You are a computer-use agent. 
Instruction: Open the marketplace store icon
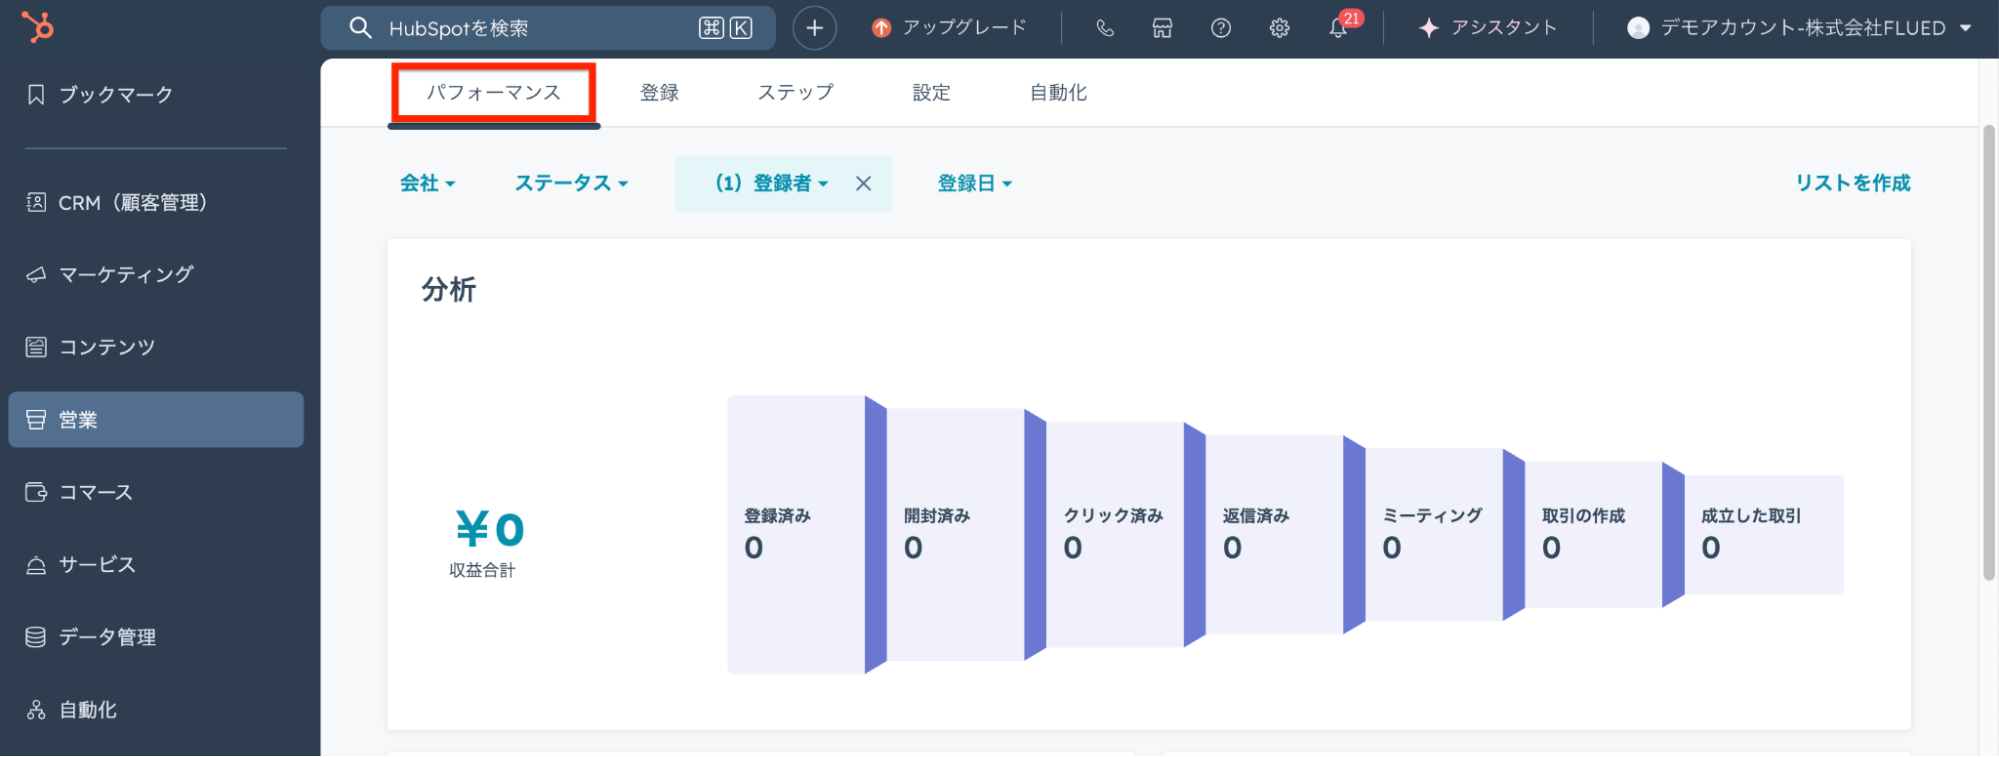[x=1162, y=28]
